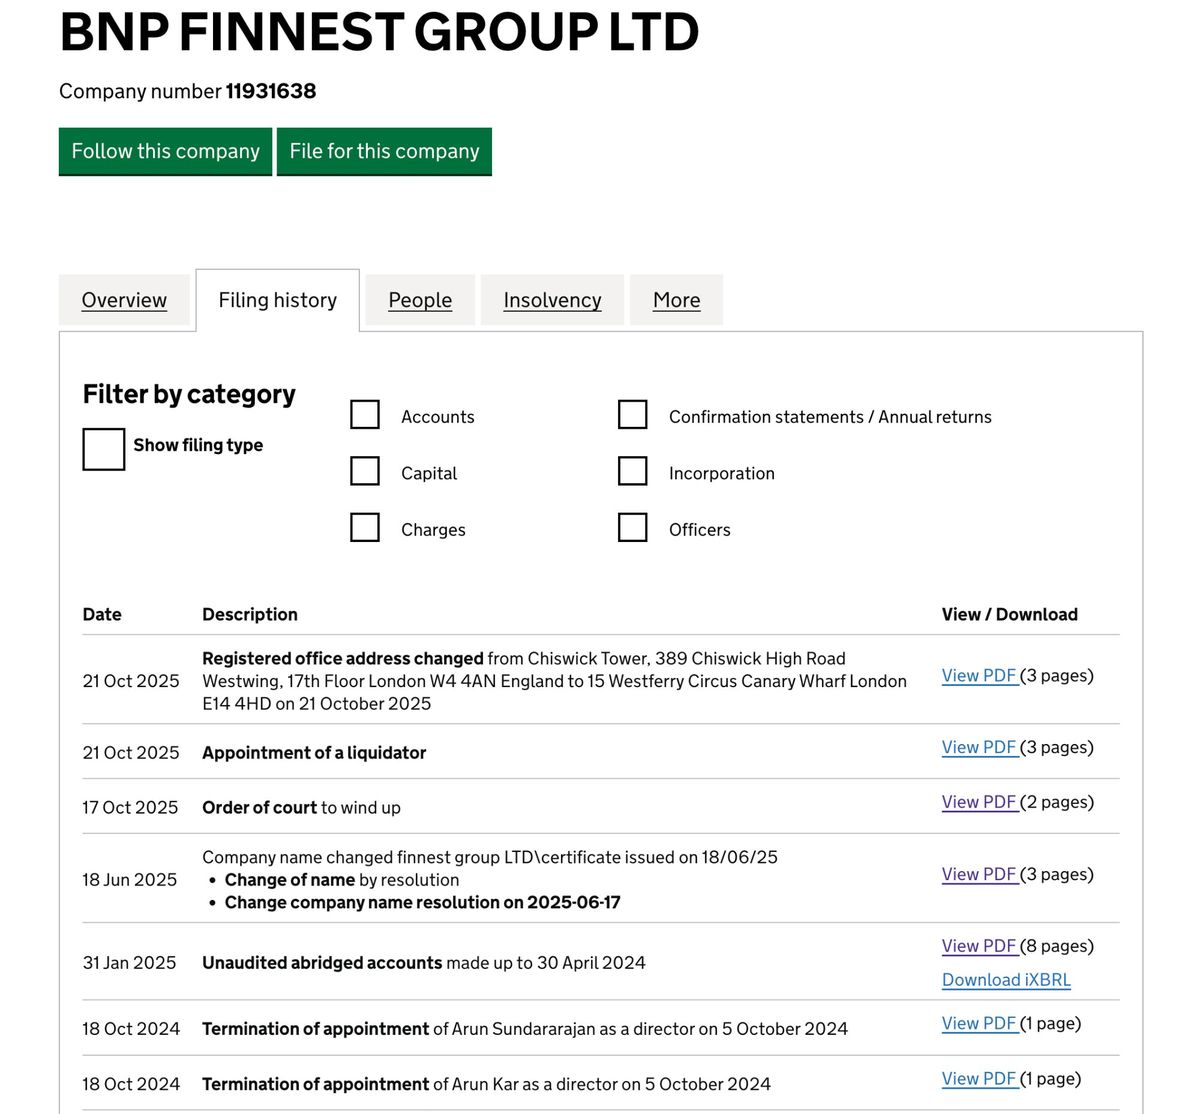Enable the Capital category filter
Image resolution: width=1200 pixels, height=1114 pixels.
tap(364, 471)
